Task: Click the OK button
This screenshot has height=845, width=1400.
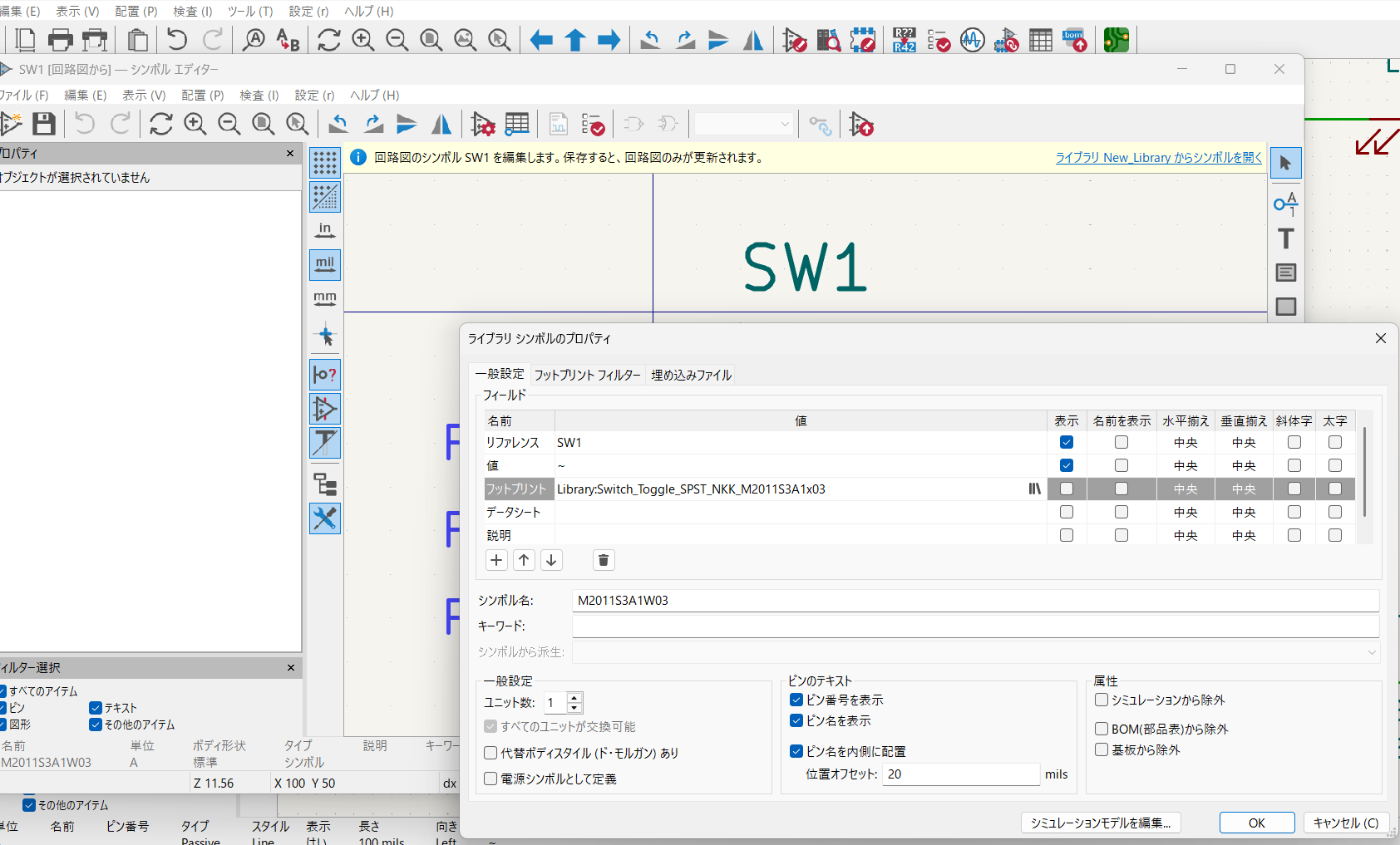Action: 1257,823
